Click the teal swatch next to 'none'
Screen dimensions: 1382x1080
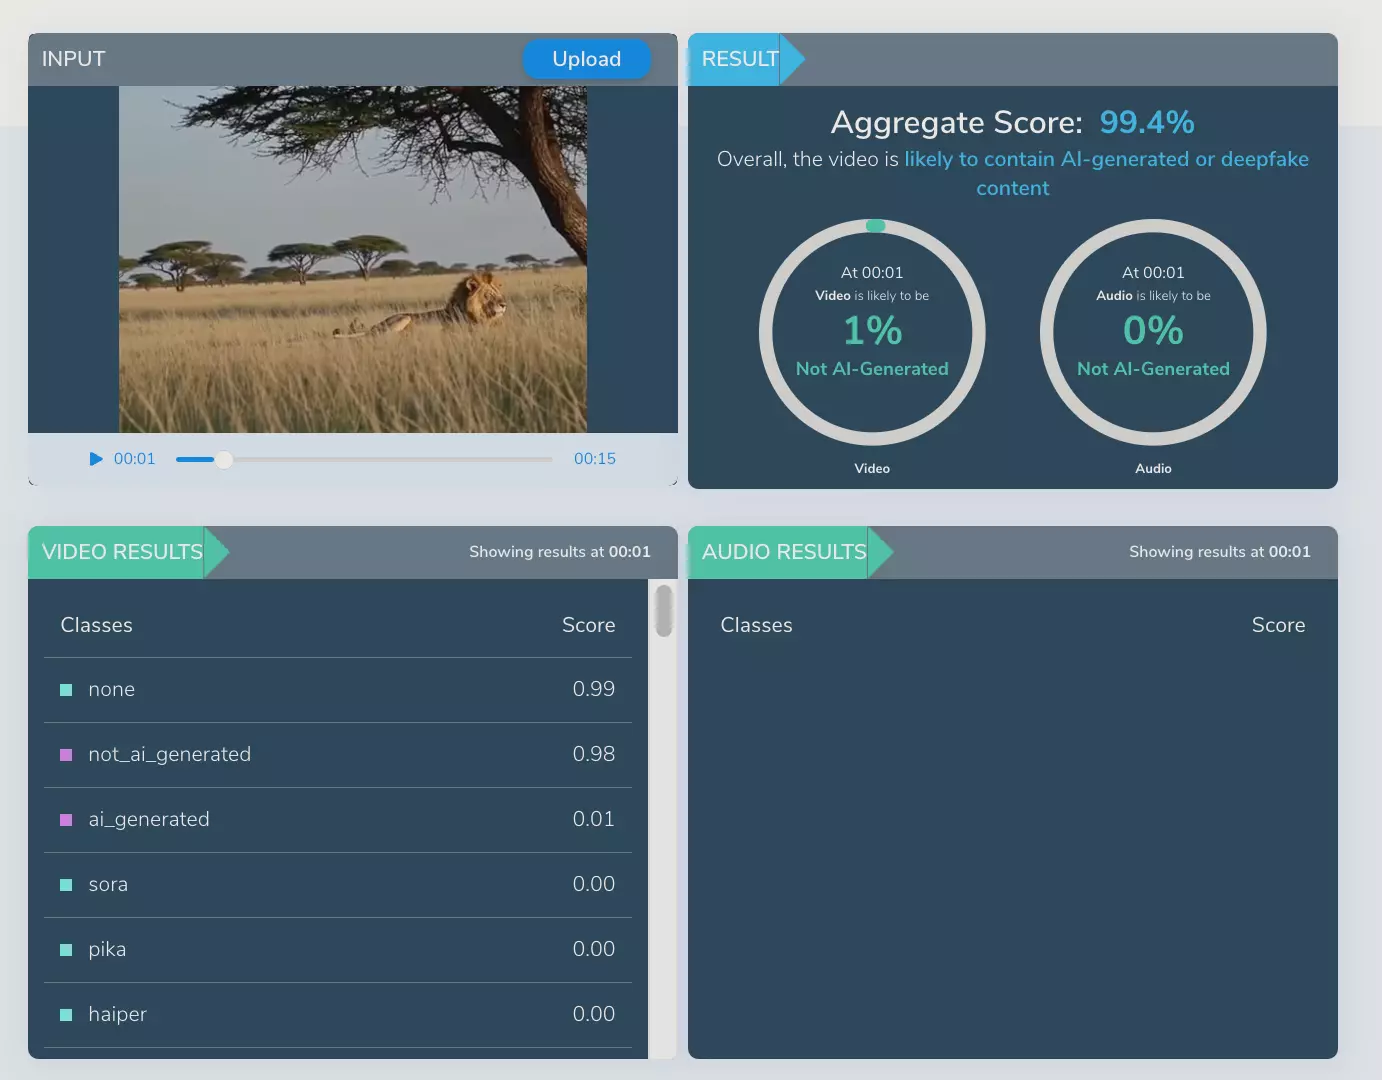click(x=66, y=690)
